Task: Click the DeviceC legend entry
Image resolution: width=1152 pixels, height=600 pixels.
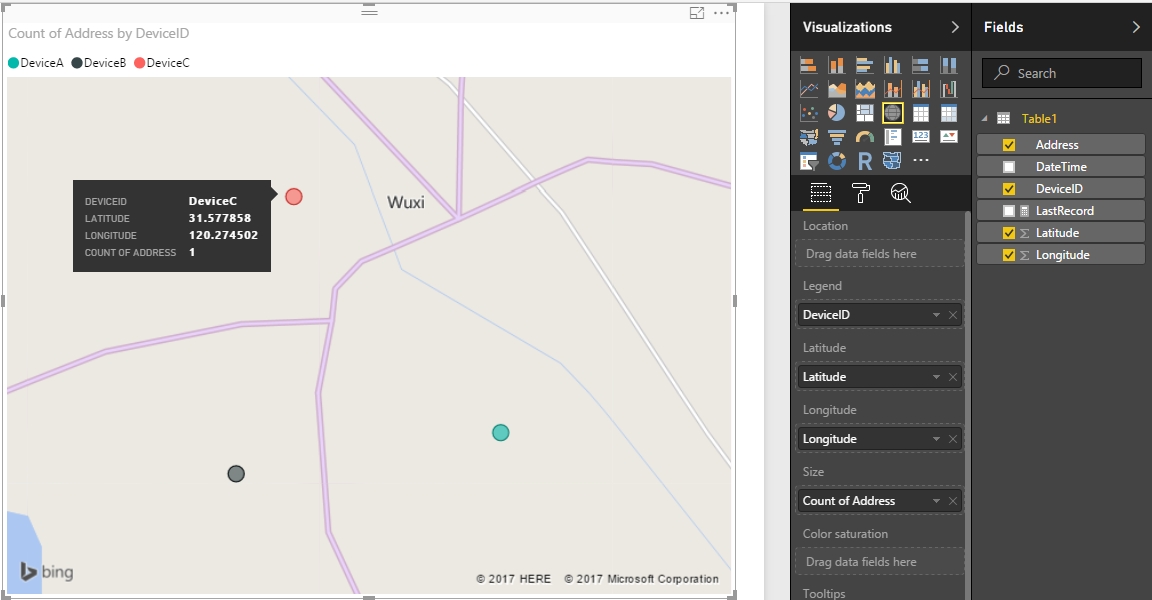Action: point(162,63)
